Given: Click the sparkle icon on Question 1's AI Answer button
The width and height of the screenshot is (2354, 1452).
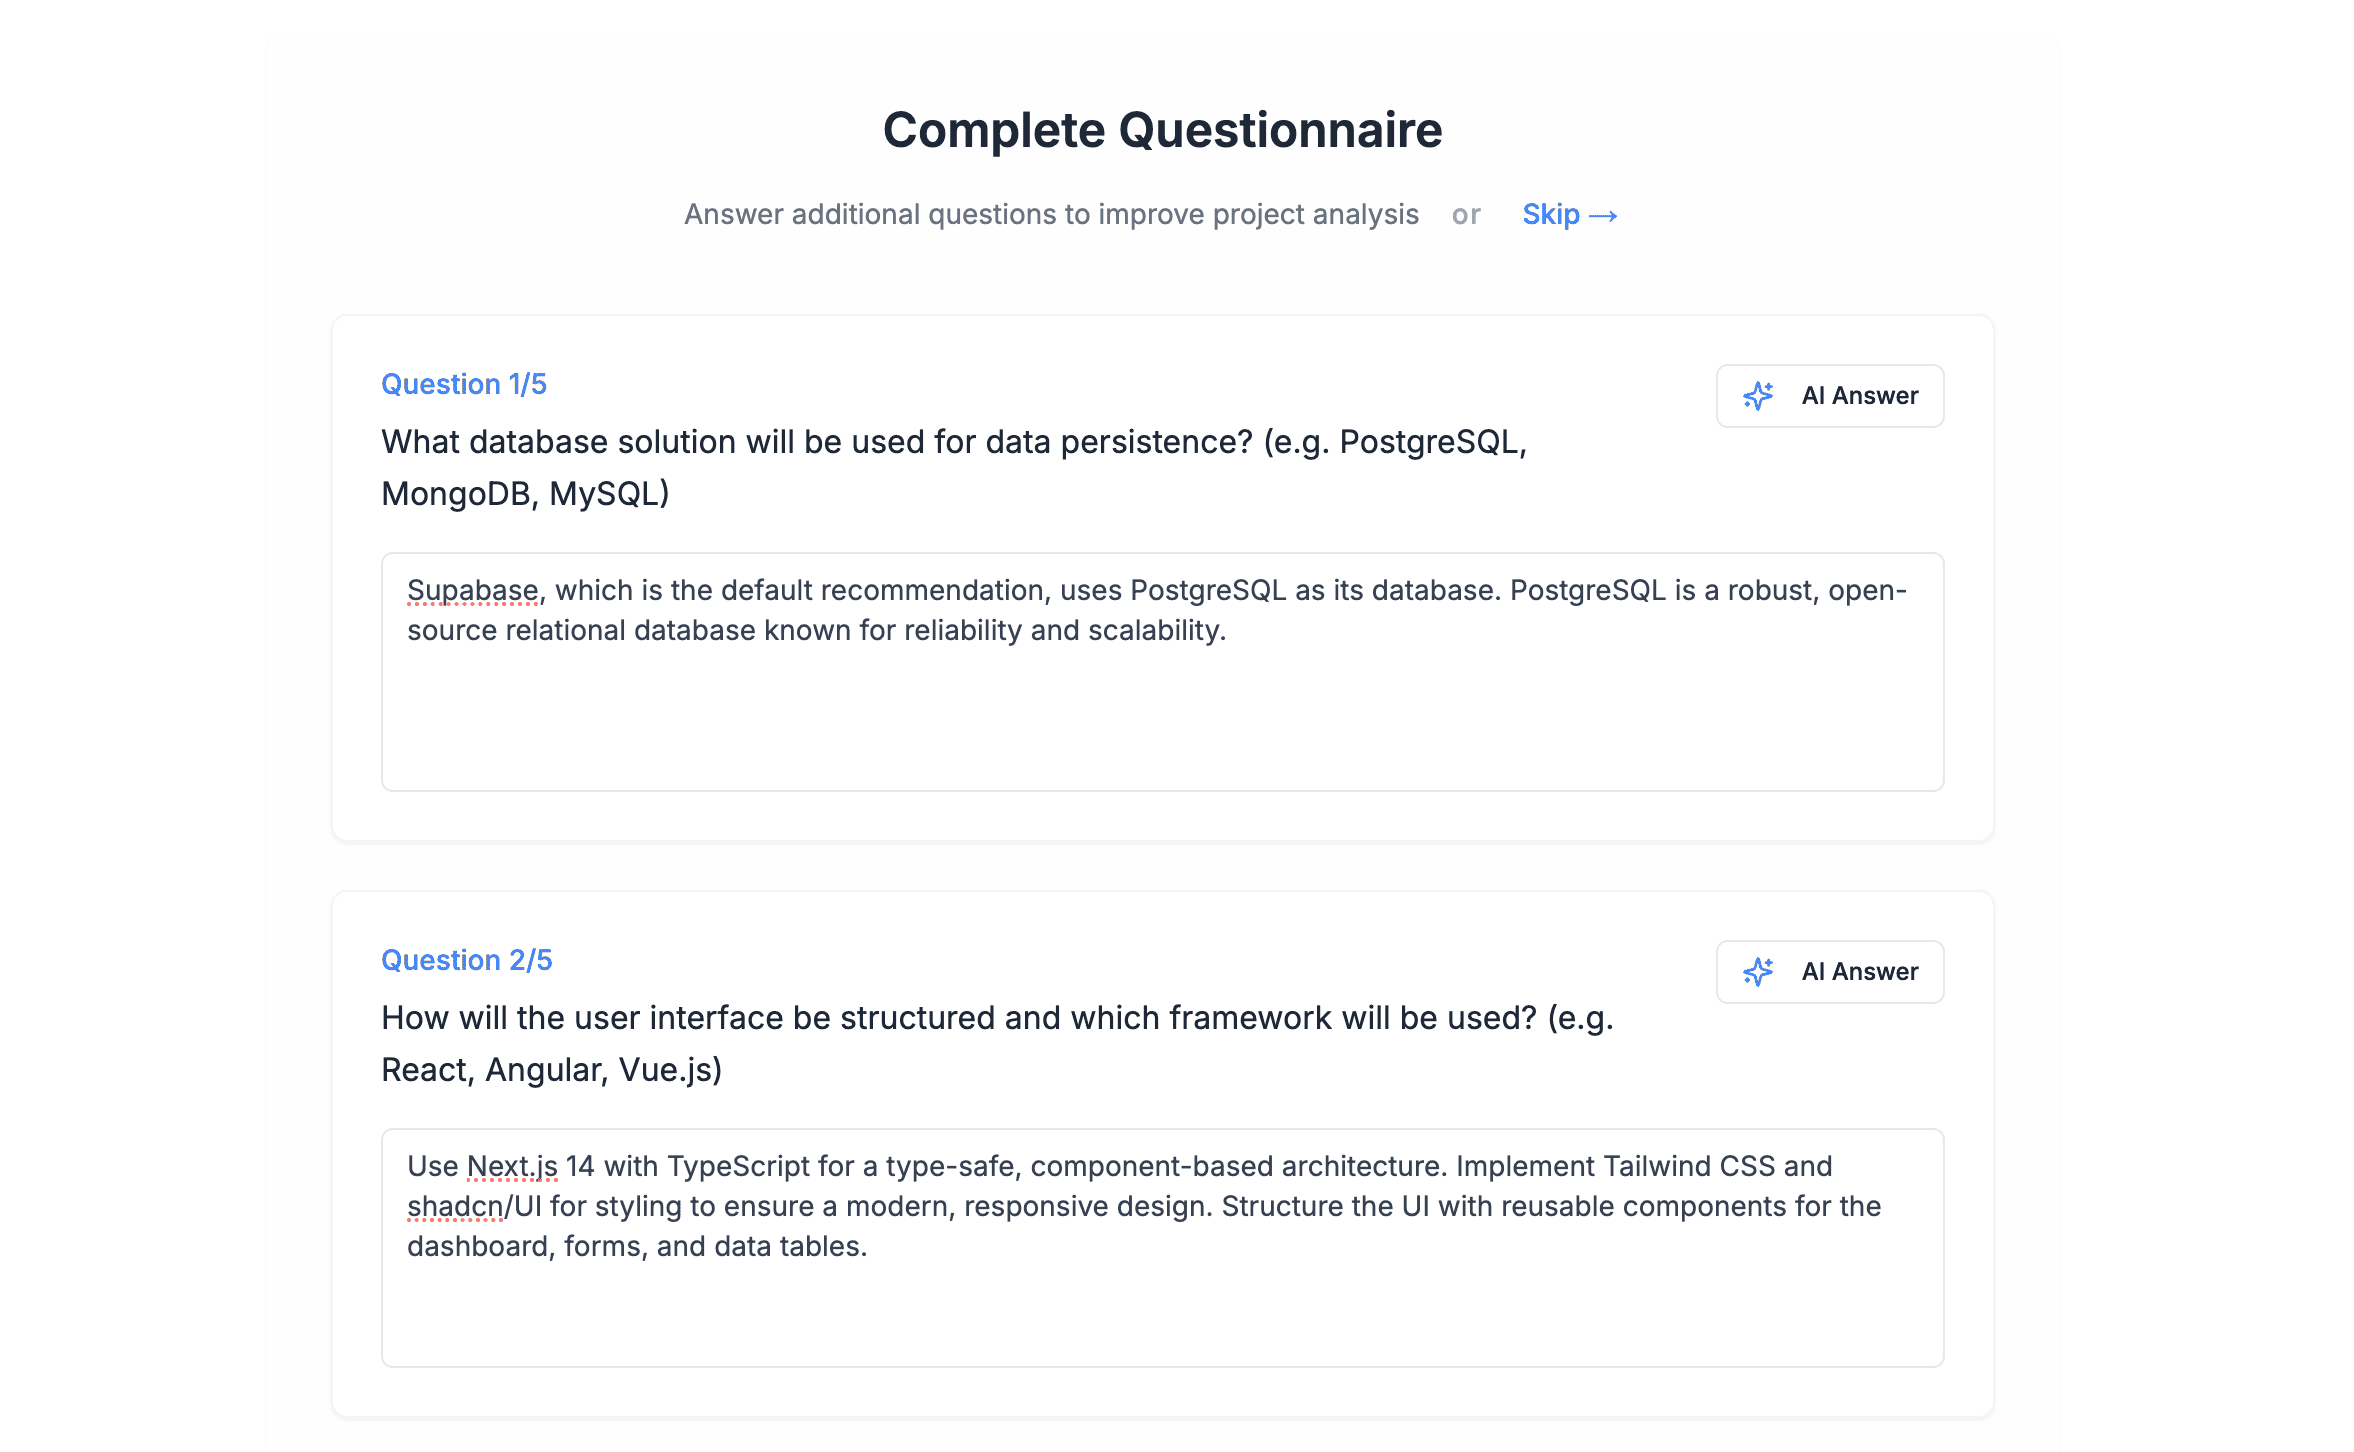Looking at the screenshot, I should tap(1759, 396).
